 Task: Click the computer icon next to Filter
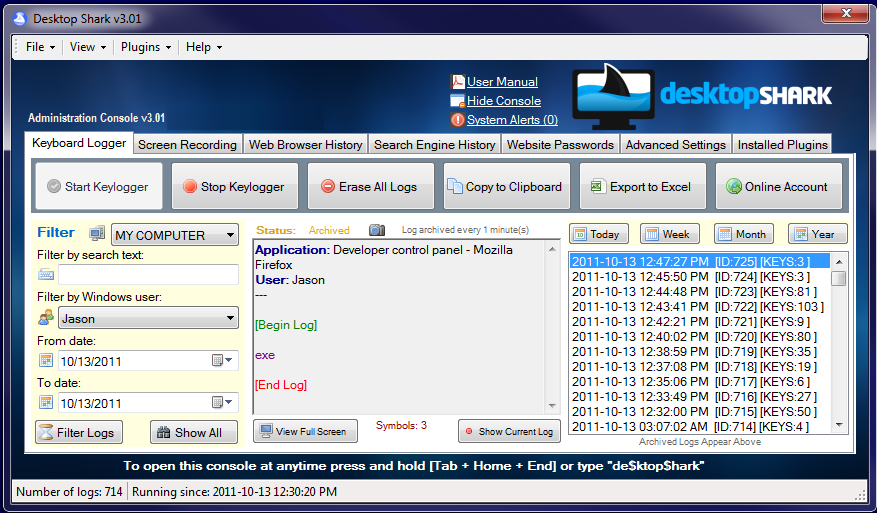[97, 233]
